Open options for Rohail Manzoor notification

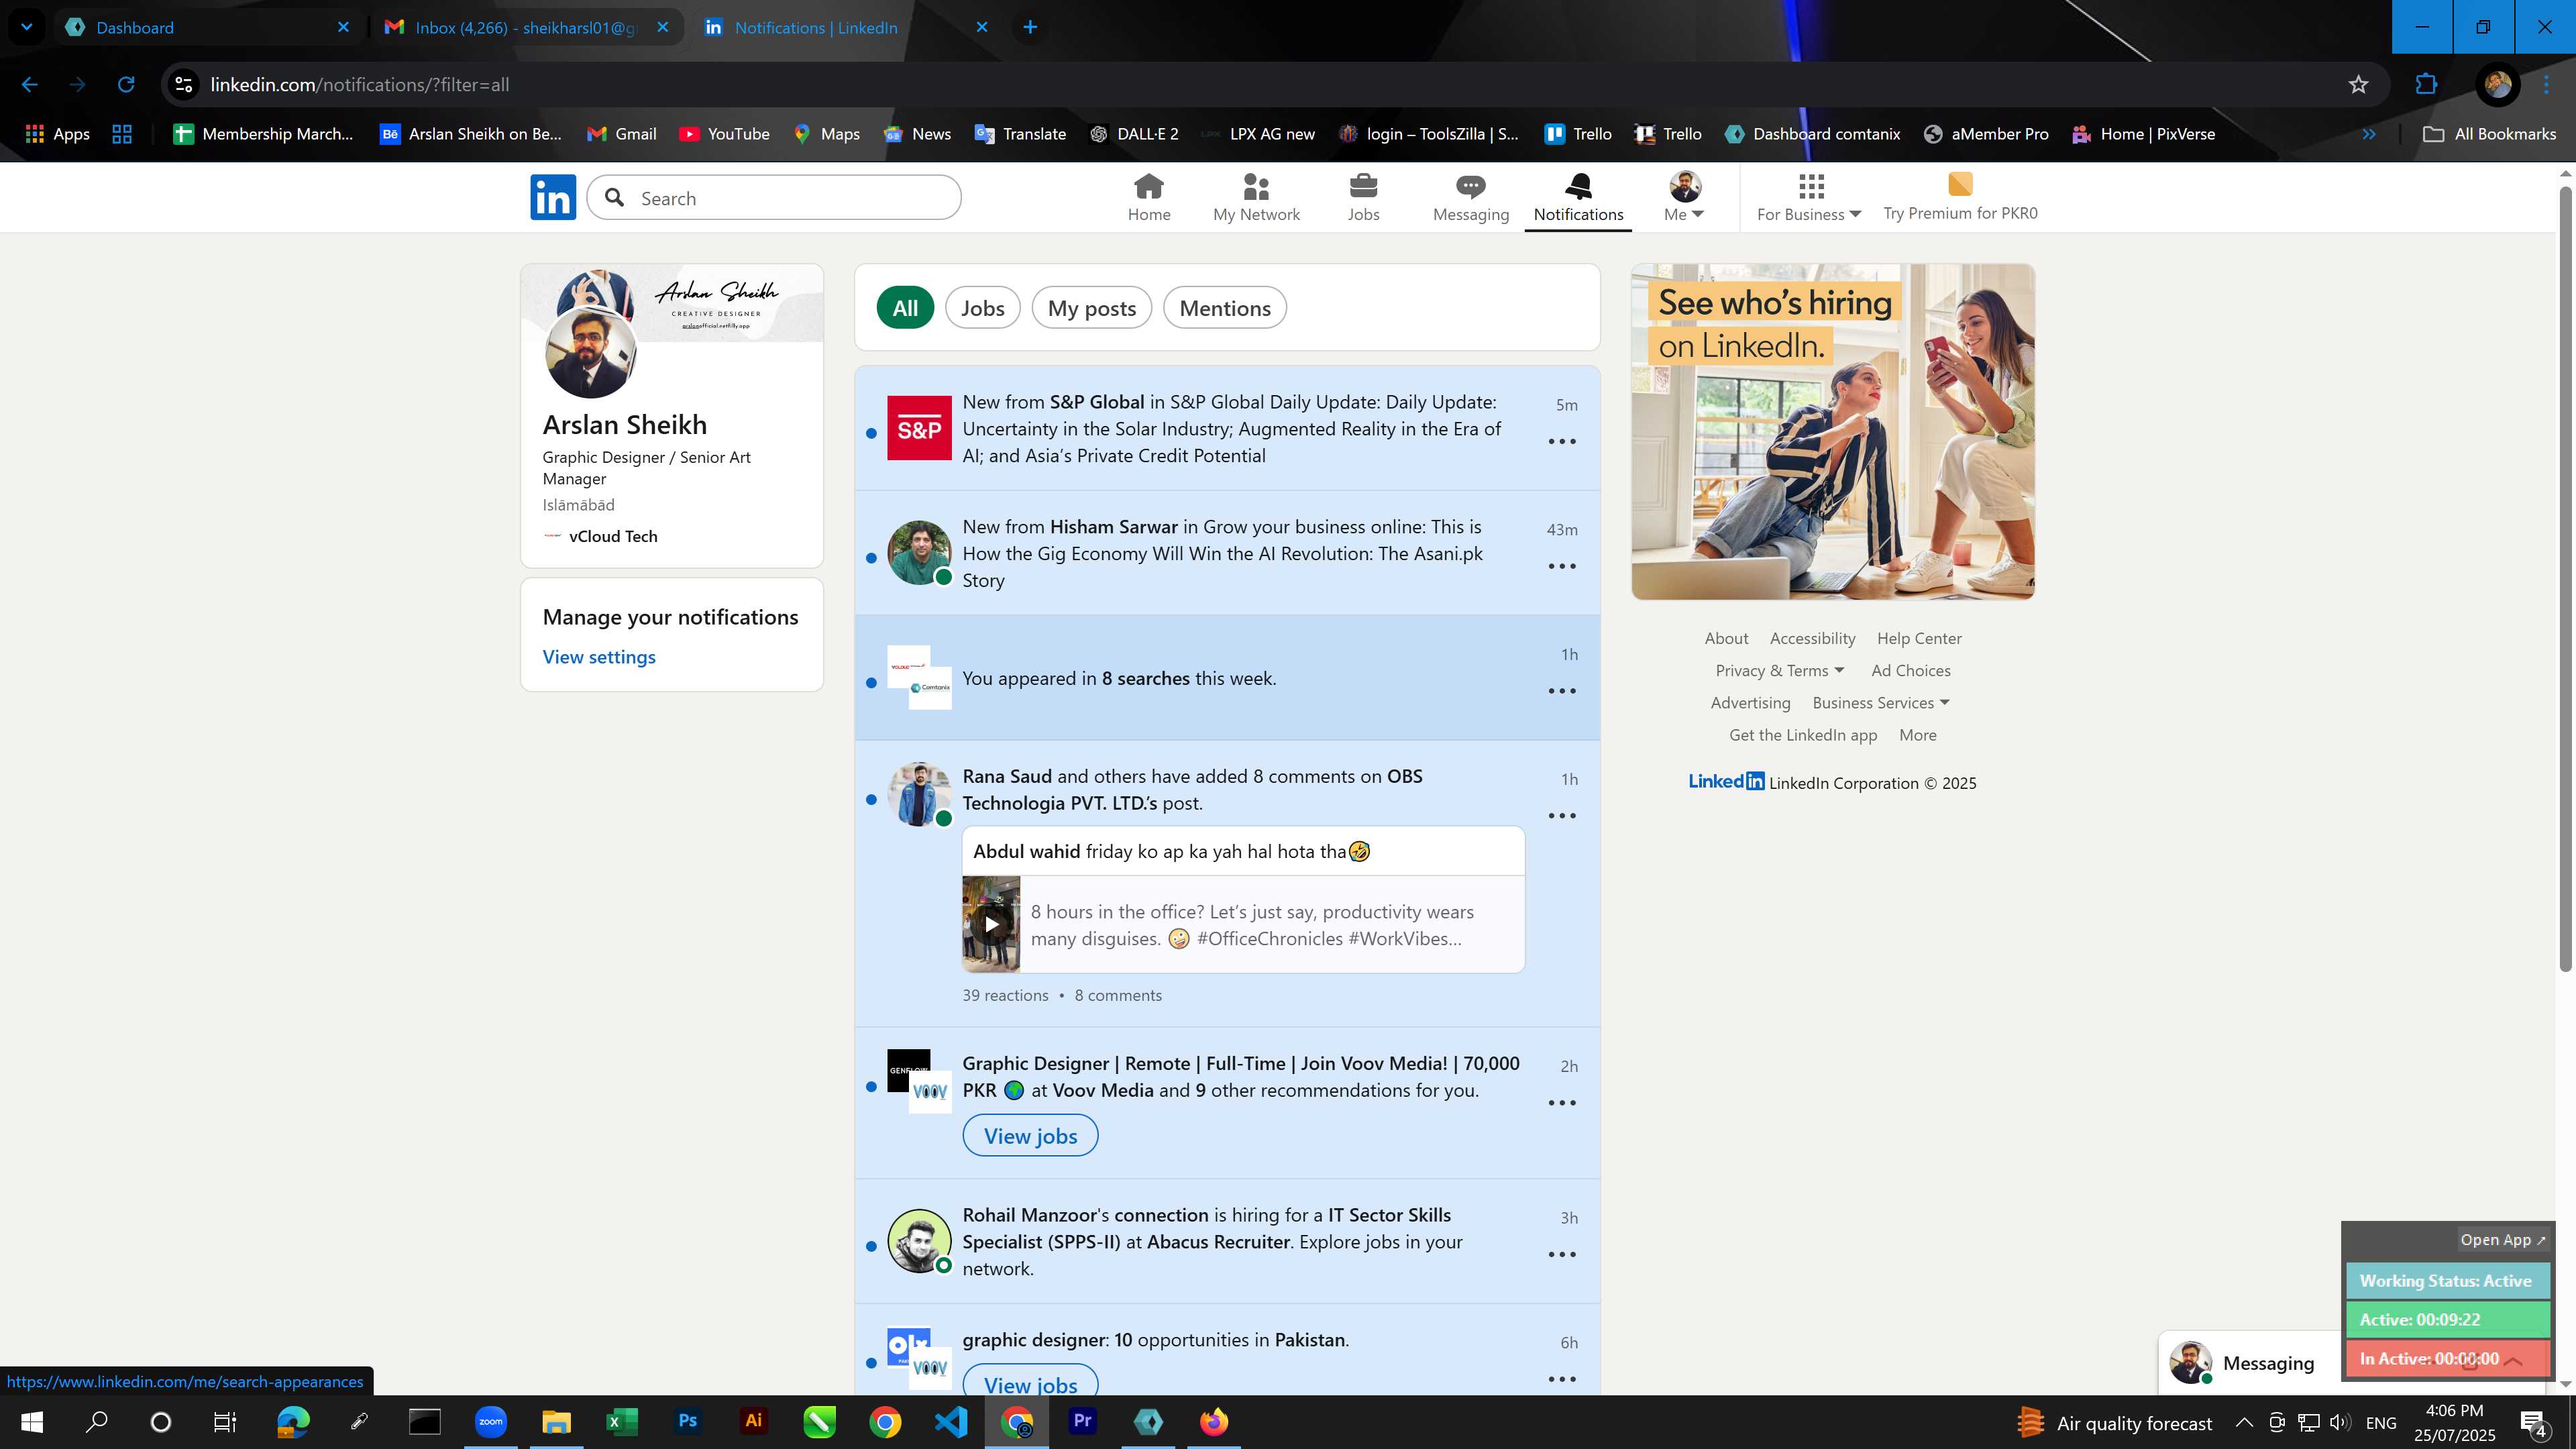pos(1562,1254)
